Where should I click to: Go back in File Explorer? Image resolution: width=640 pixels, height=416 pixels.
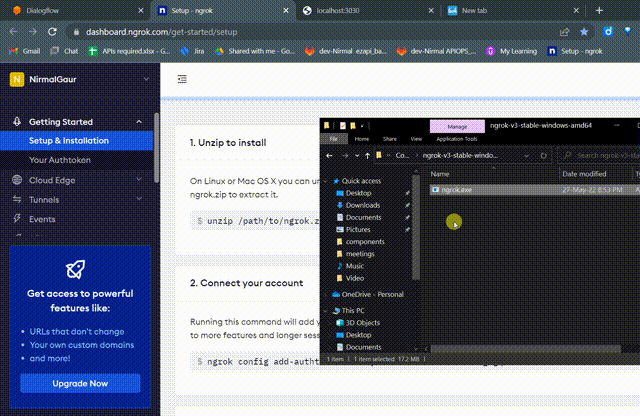329,156
